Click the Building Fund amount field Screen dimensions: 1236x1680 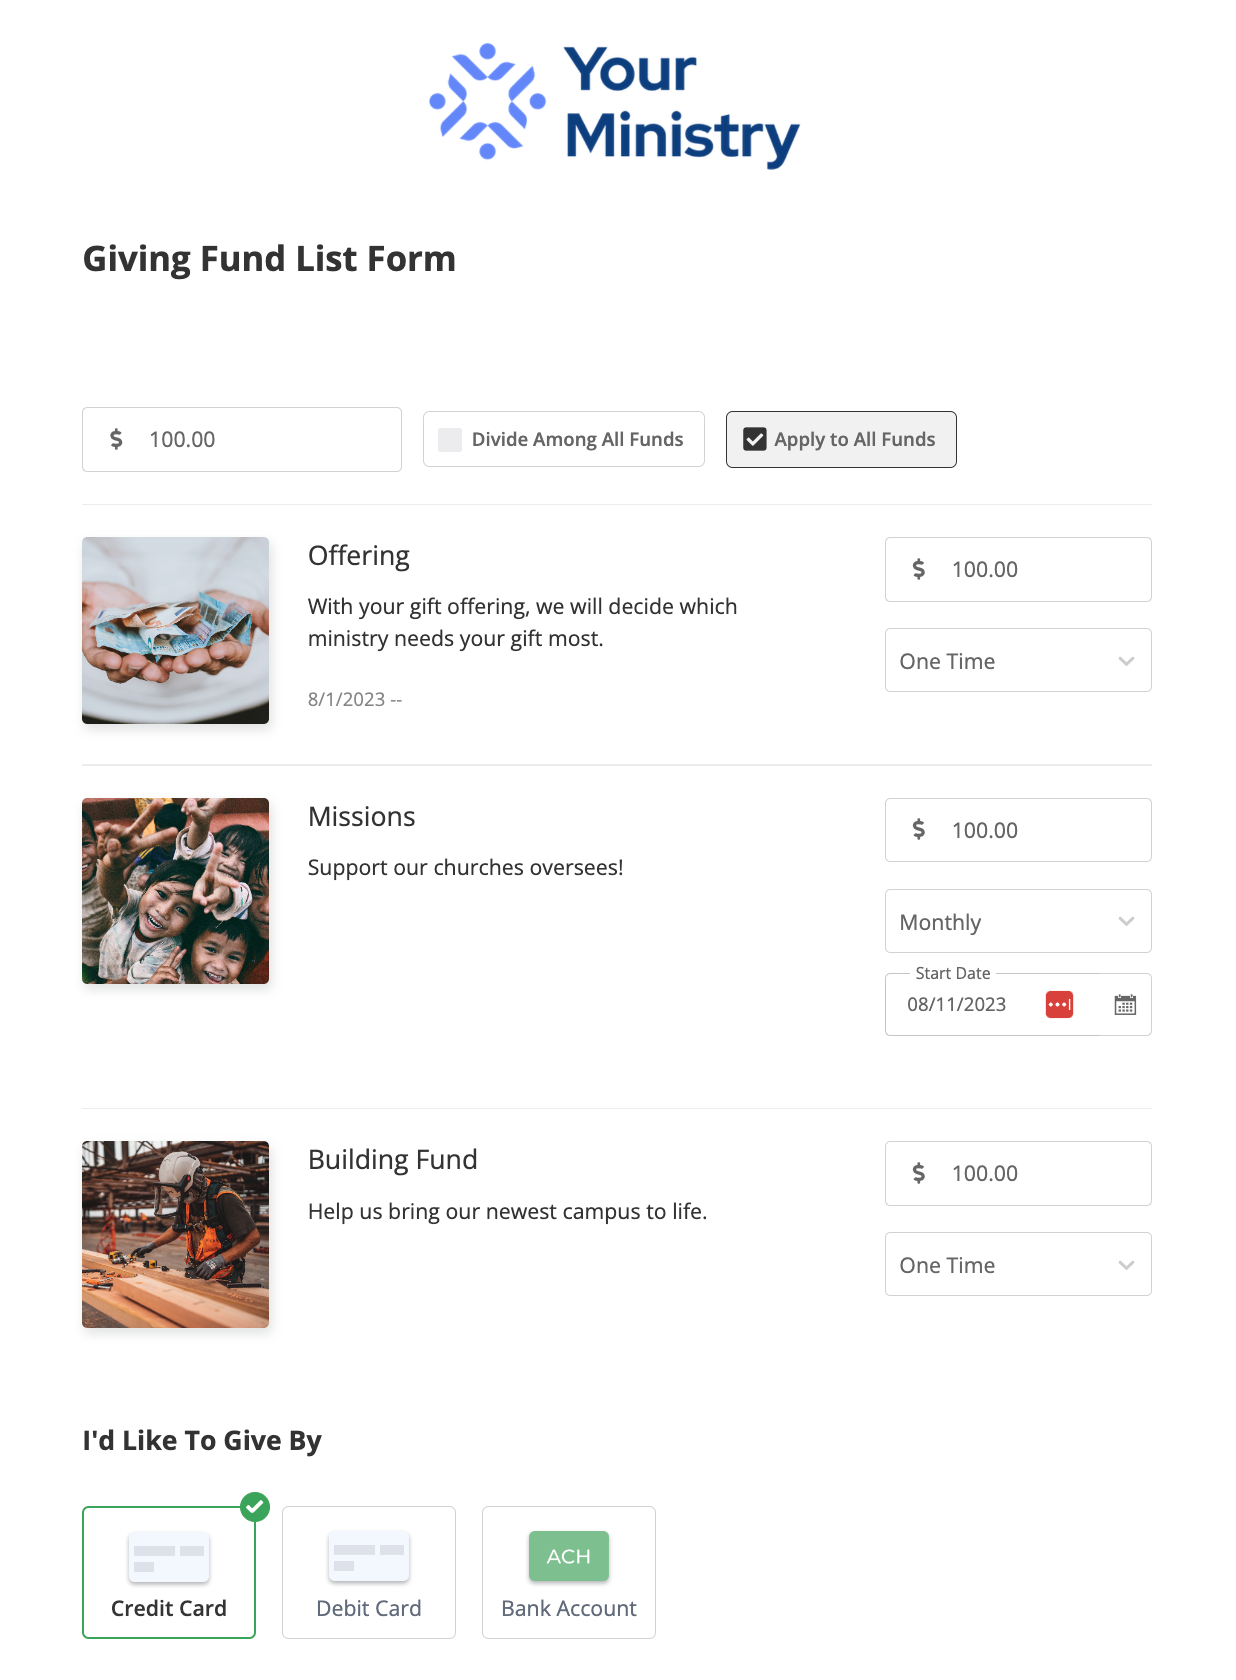pos(1040,1174)
